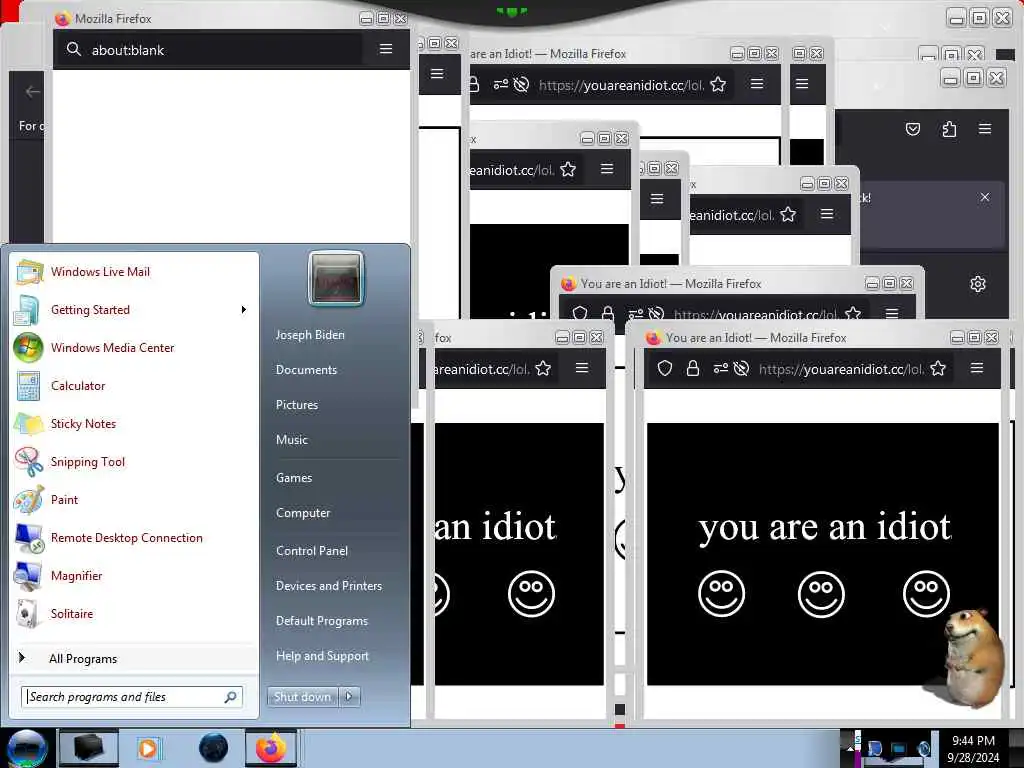The width and height of the screenshot is (1024, 768).
Task: Dismiss notification with X in the rightmost Firefox window
Action: (x=985, y=197)
